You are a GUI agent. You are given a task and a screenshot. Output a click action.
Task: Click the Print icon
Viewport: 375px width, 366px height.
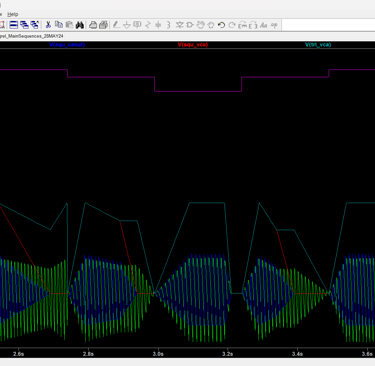[93, 25]
